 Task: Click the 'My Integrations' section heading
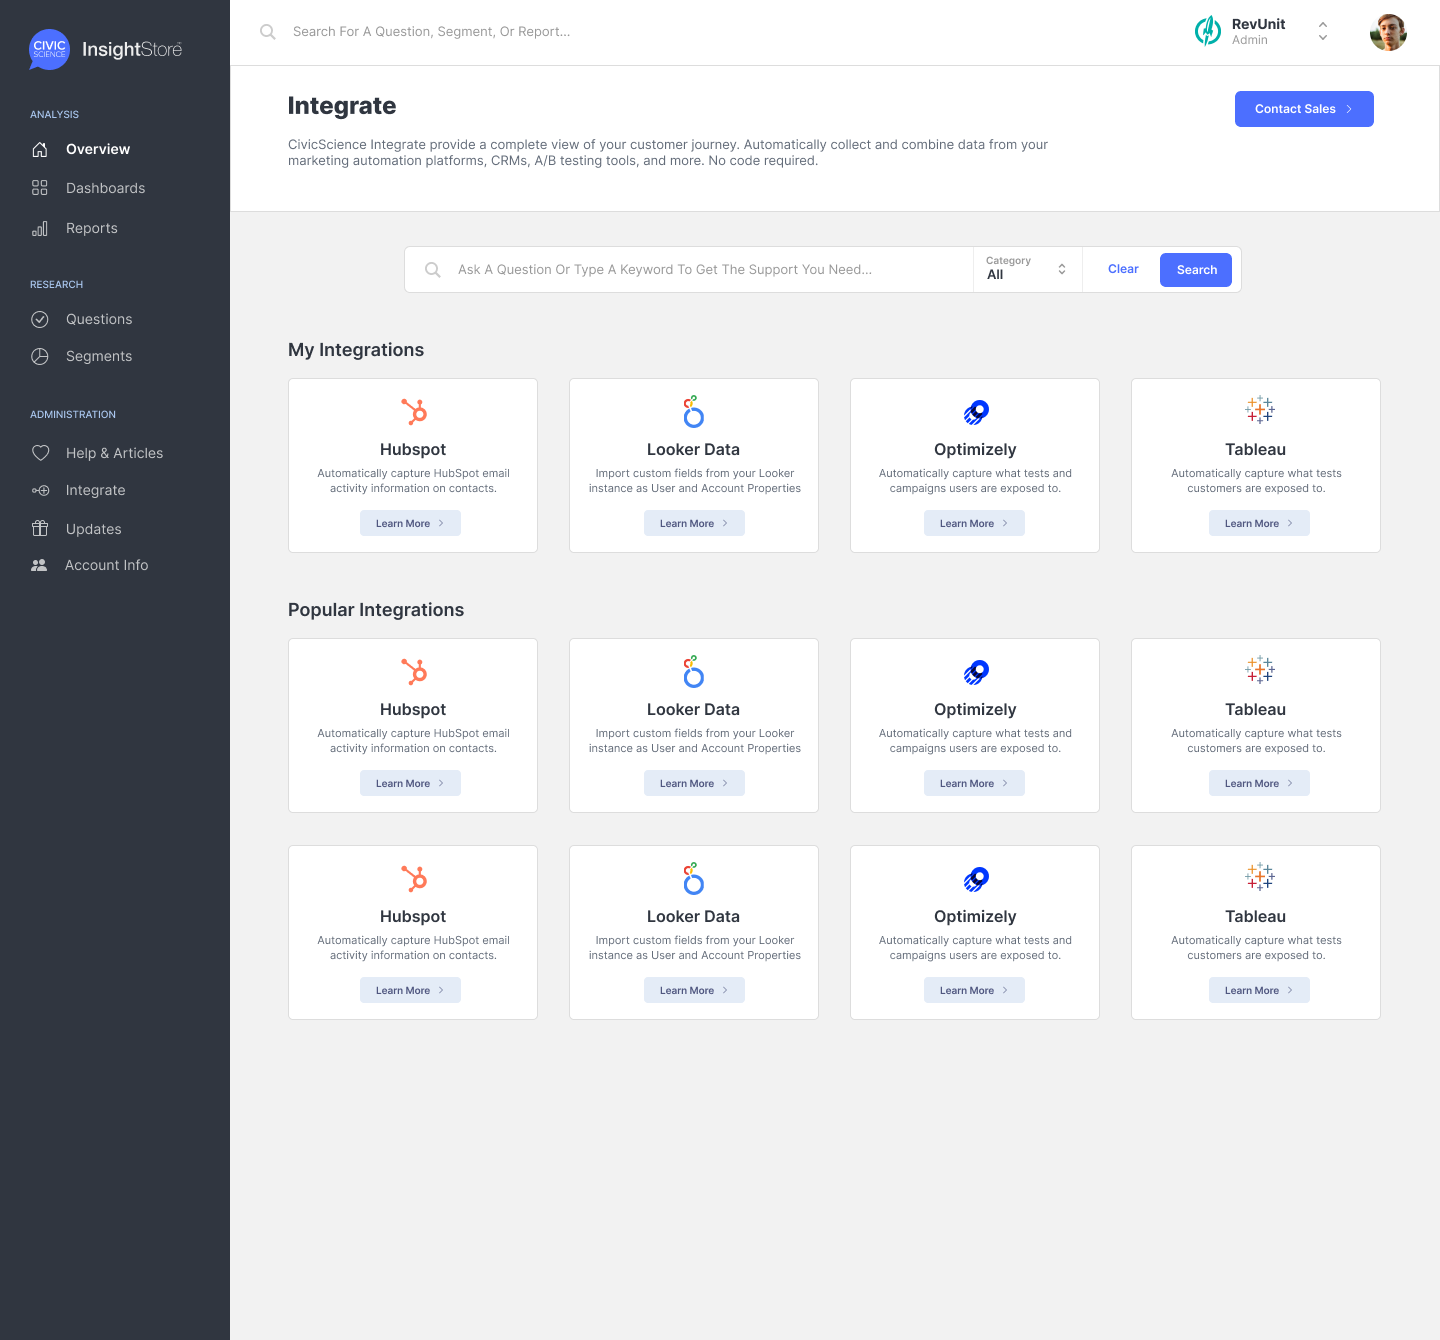[356, 350]
